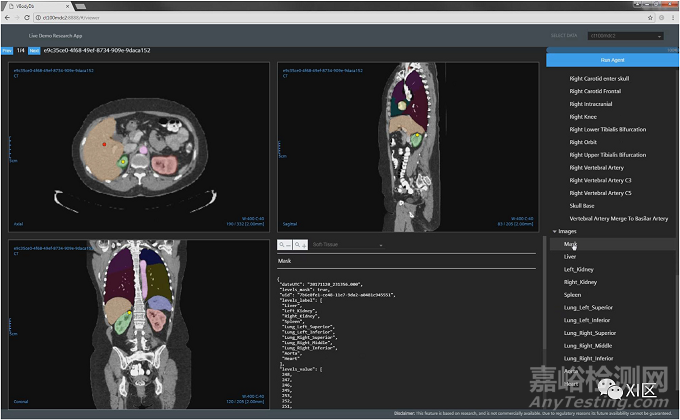Screen dimensions: 680x420
Task: Click the Prev image button
Action: tap(7, 48)
